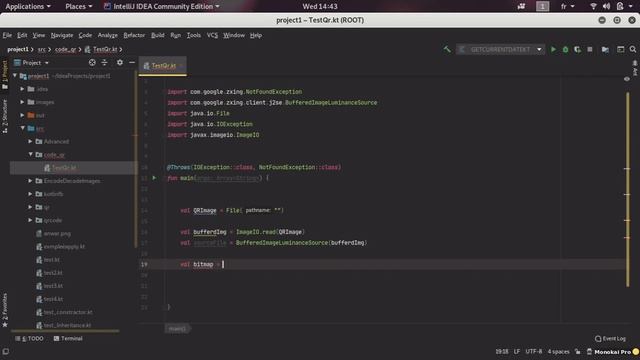
Task: Expand the Advanced package
Action: (x=30, y=141)
